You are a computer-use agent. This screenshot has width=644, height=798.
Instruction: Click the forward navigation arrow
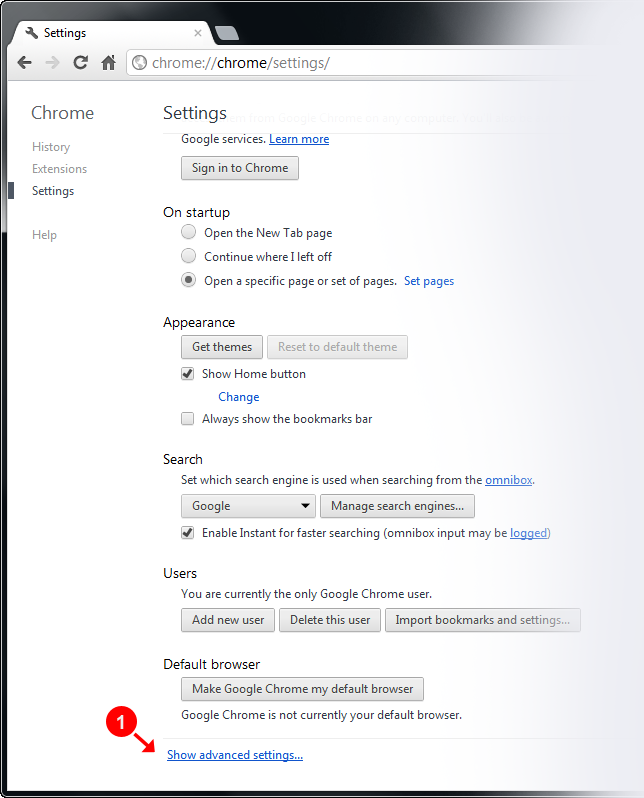(x=52, y=63)
